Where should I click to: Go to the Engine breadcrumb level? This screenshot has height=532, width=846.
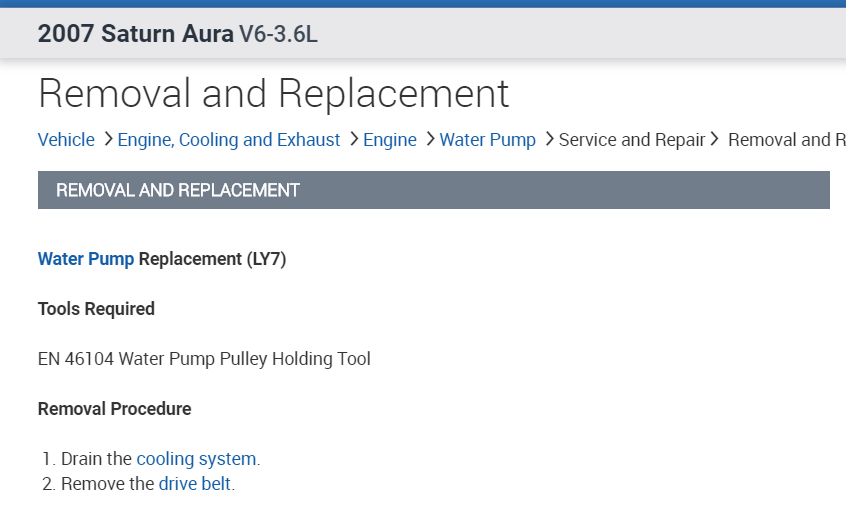[390, 140]
